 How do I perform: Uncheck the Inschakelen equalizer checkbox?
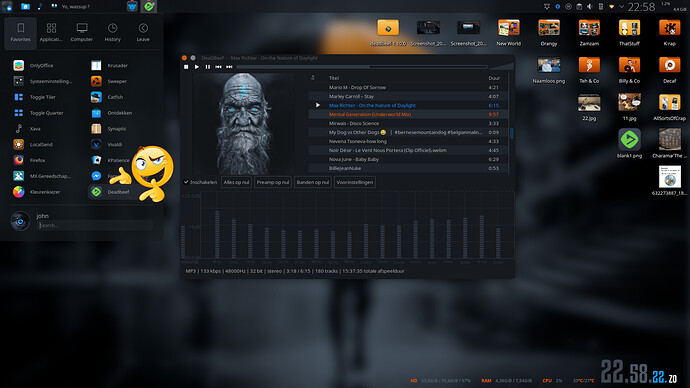tap(186, 182)
